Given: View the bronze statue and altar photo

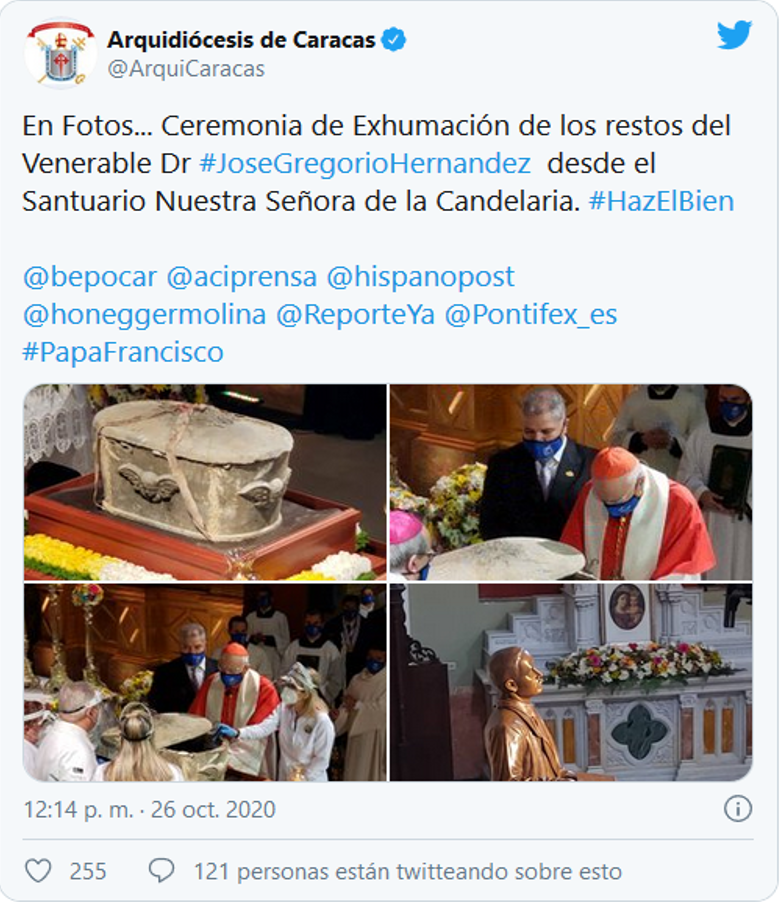Looking at the screenshot, I should point(571,682).
